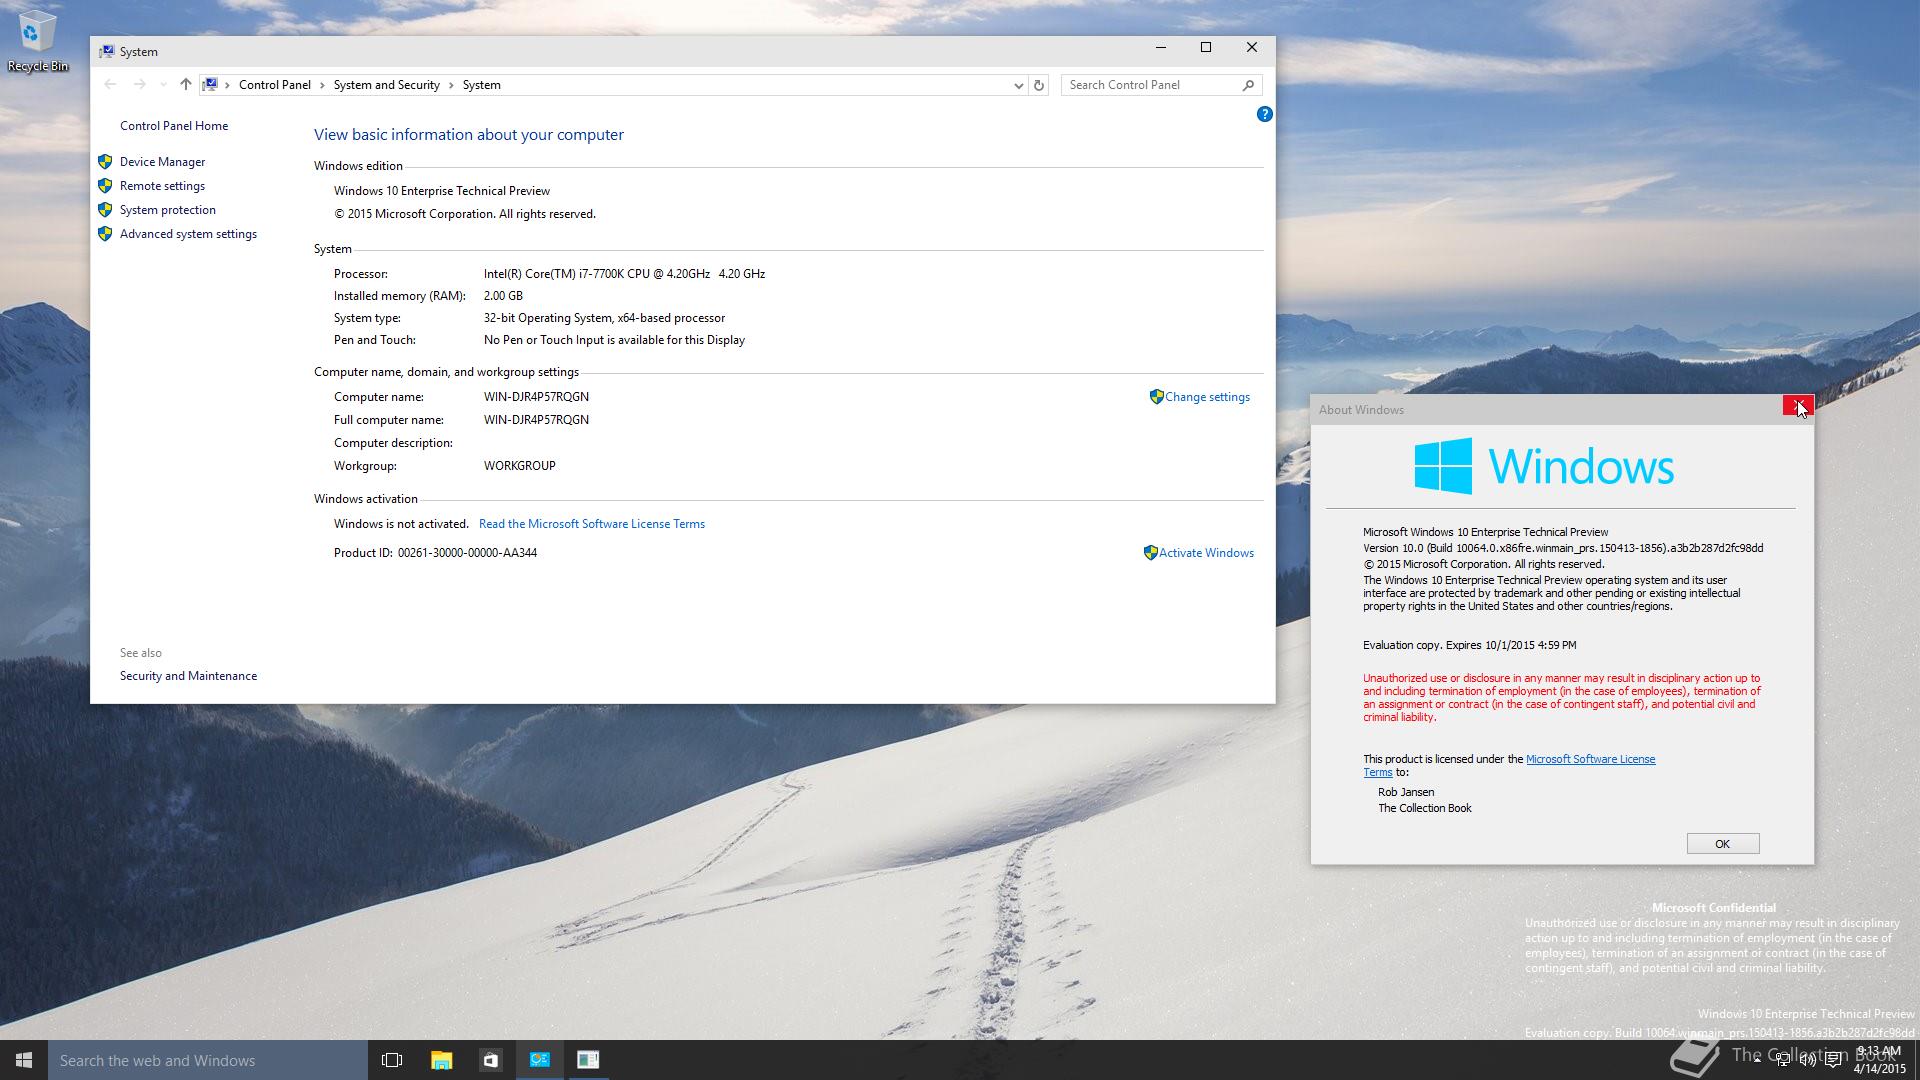This screenshot has height=1080, width=1920.
Task: Select System in the breadcrumb path
Action: 481,85
